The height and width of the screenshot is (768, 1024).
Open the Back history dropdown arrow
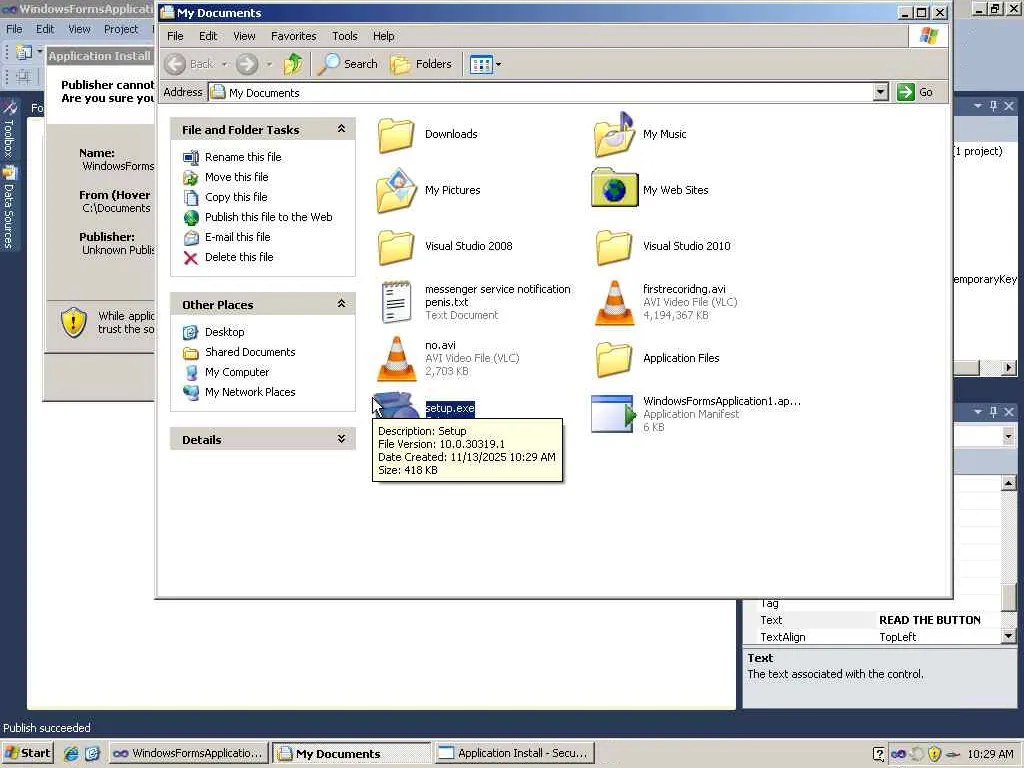(x=225, y=64)
